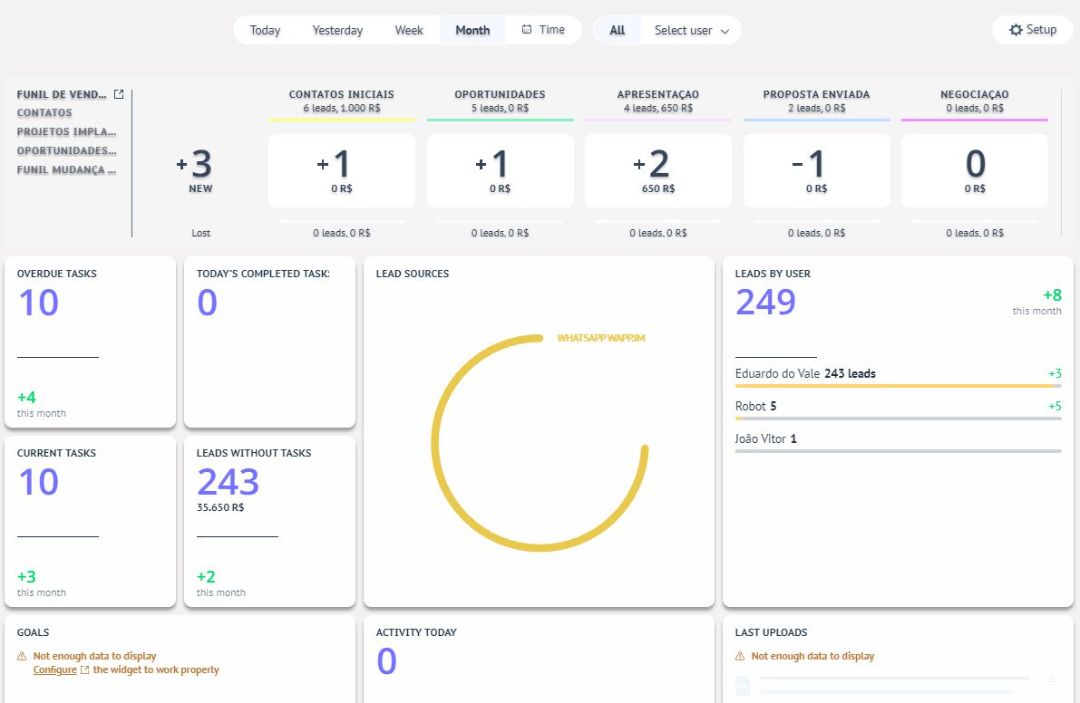Switch to the Week period tab
The height and width of the screenshot is (703, 1080).
408,30
